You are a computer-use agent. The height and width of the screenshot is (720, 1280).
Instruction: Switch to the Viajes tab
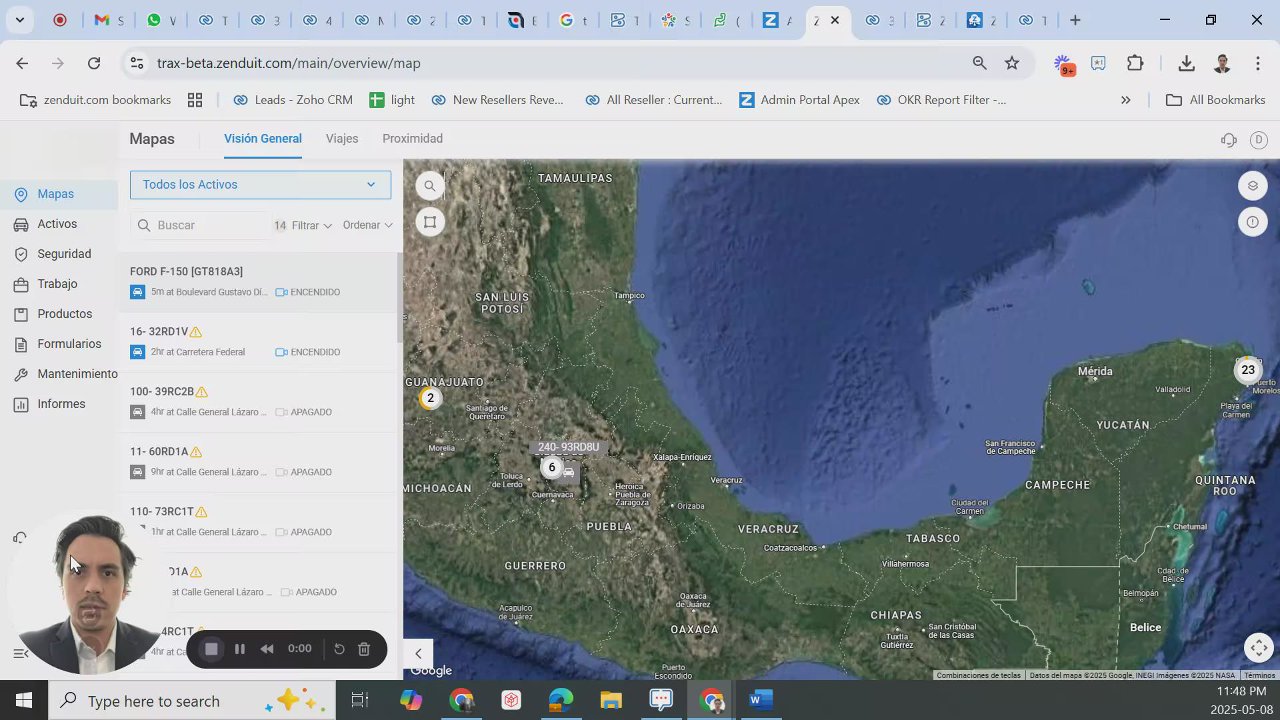pos(342,139)
